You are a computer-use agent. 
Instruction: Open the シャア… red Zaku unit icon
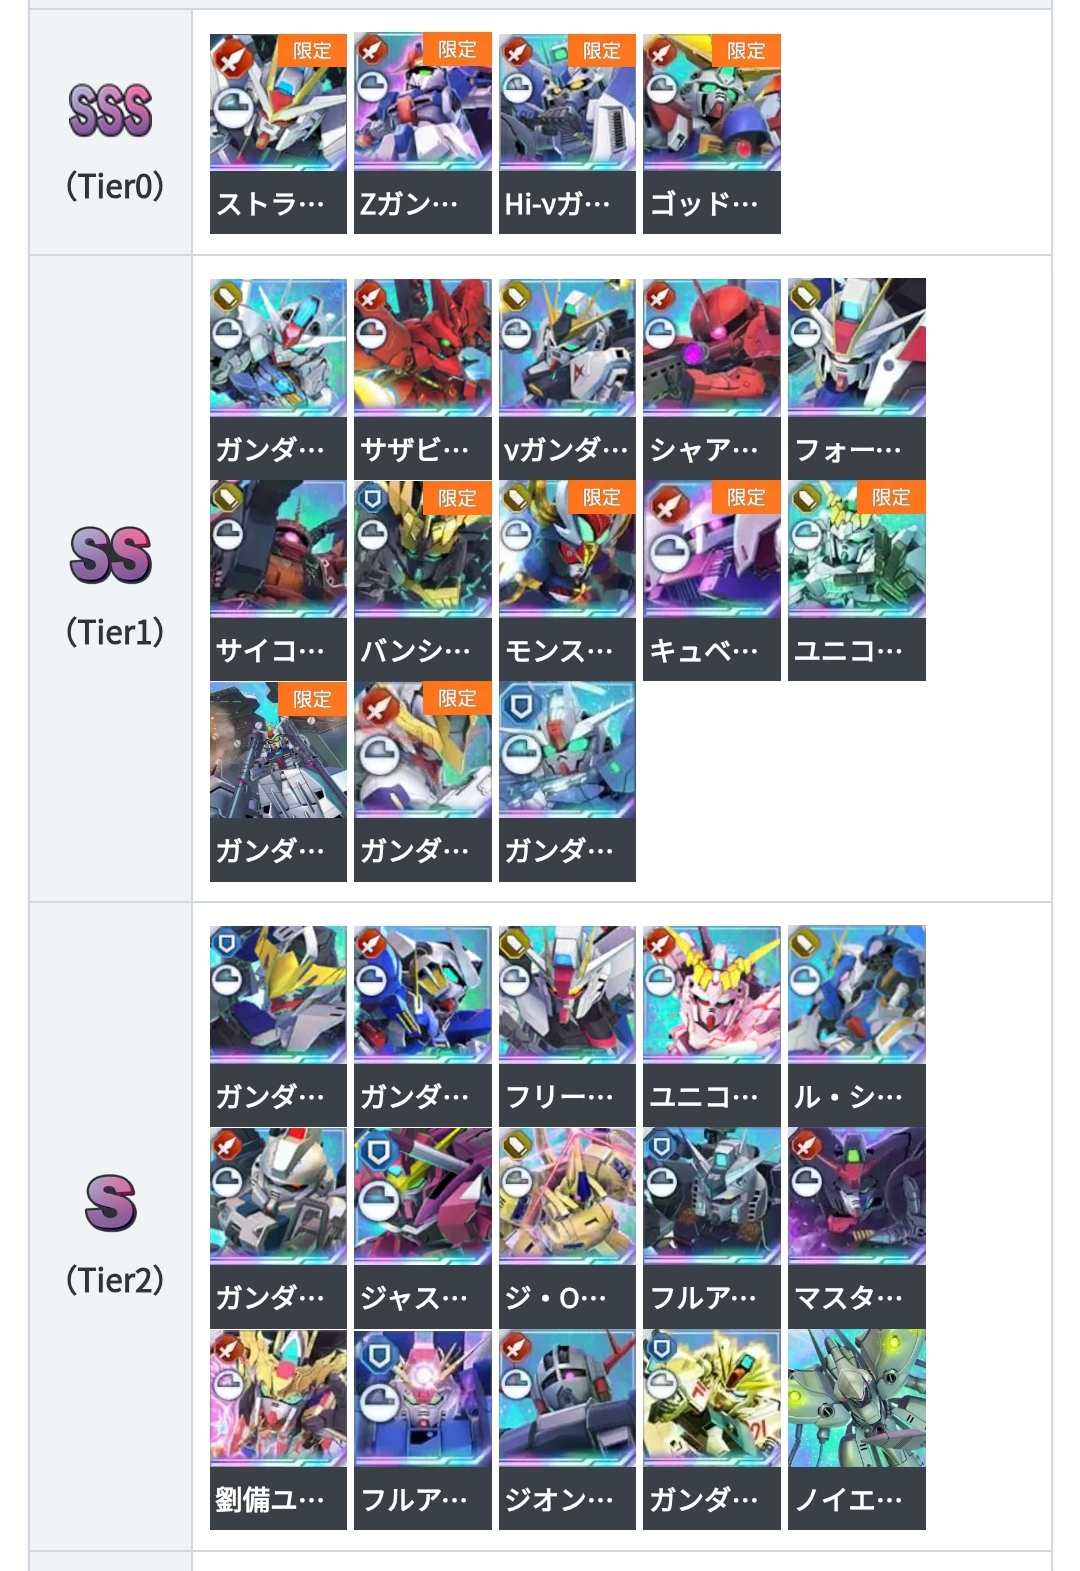(x=711, y=347)
